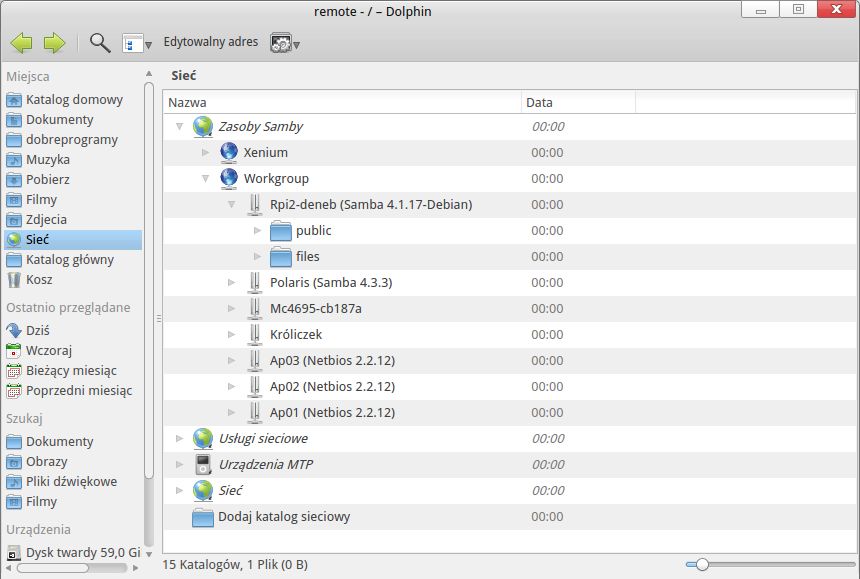Click the status bar folder count text
Viewport: 860px width, 579px height.
click(x=235, y=564)
